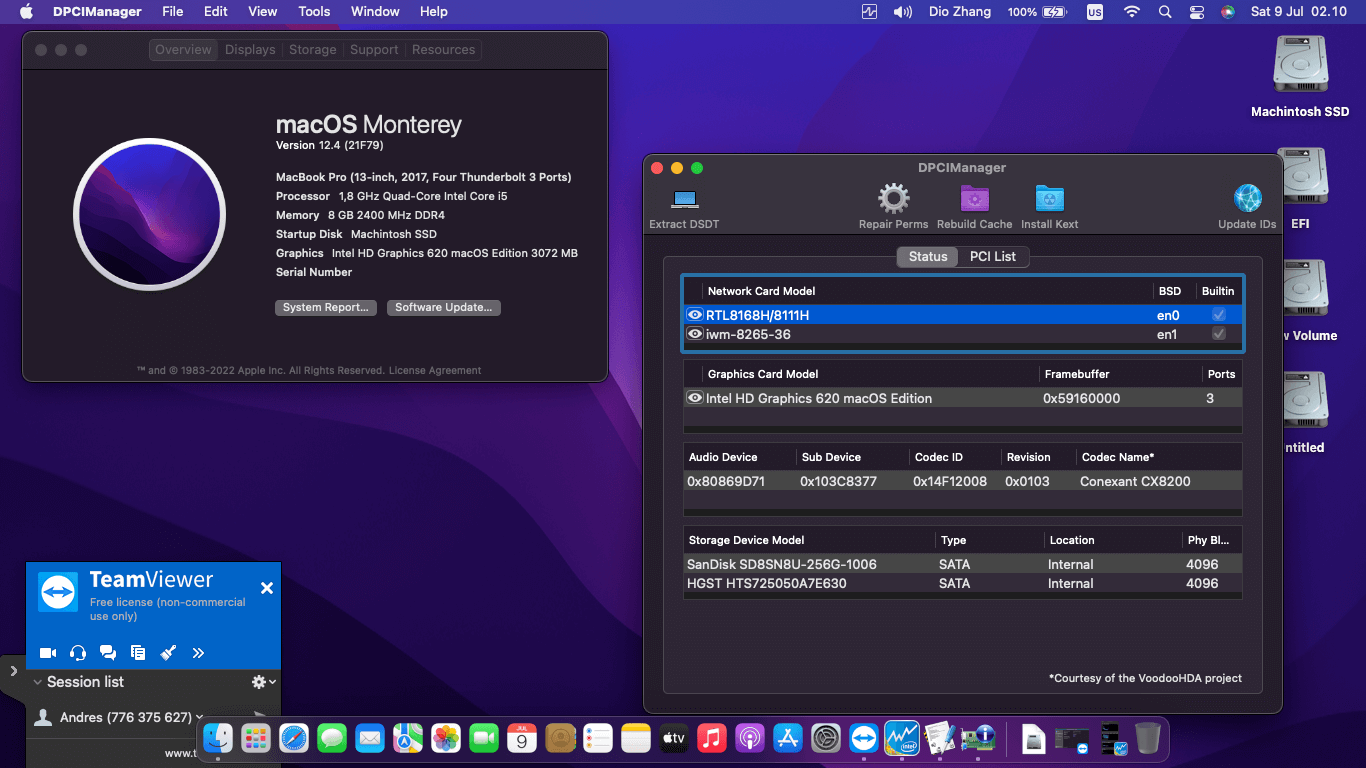Click the Rebuild Cache icon
This screenshot has height=768, width=1366.
(x=974, y=200)
